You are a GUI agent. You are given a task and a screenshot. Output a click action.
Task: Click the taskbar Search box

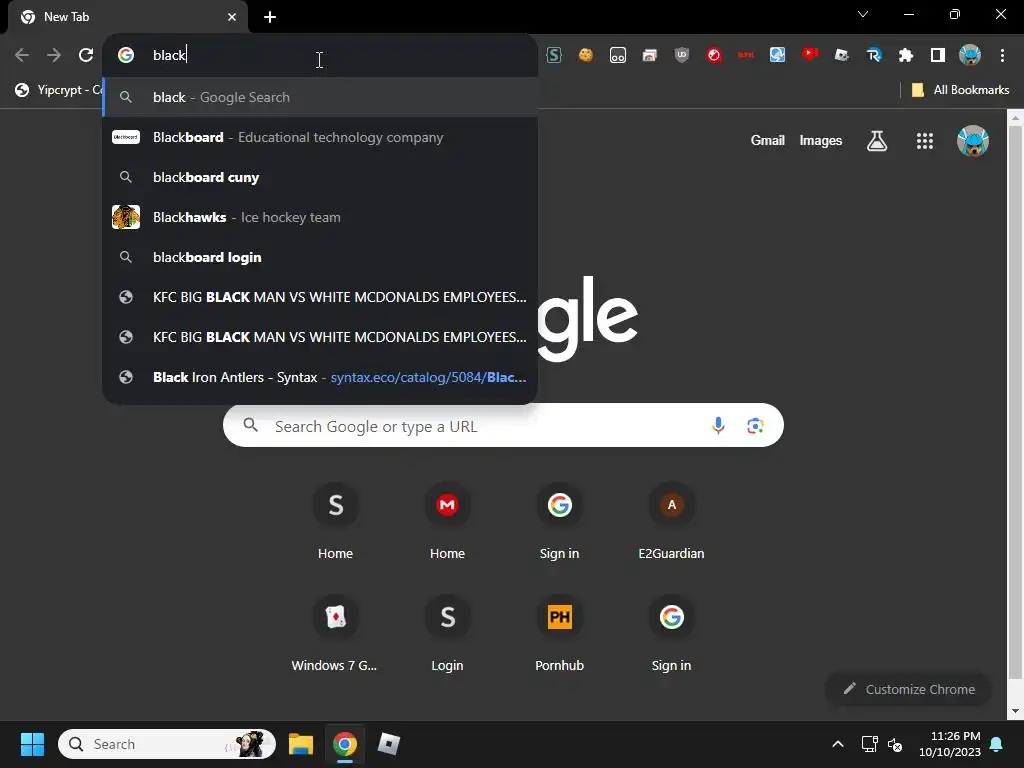coord(167,744)
